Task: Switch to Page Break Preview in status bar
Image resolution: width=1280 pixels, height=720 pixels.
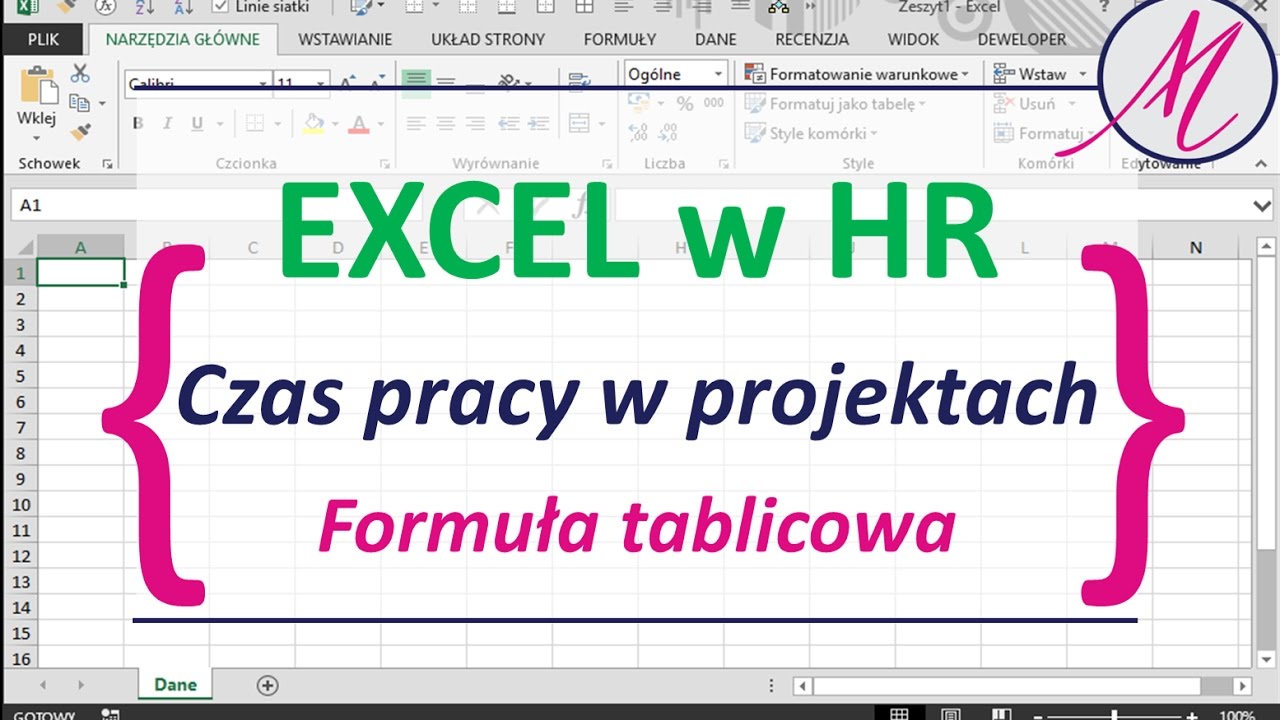Action: (1003, 714)
